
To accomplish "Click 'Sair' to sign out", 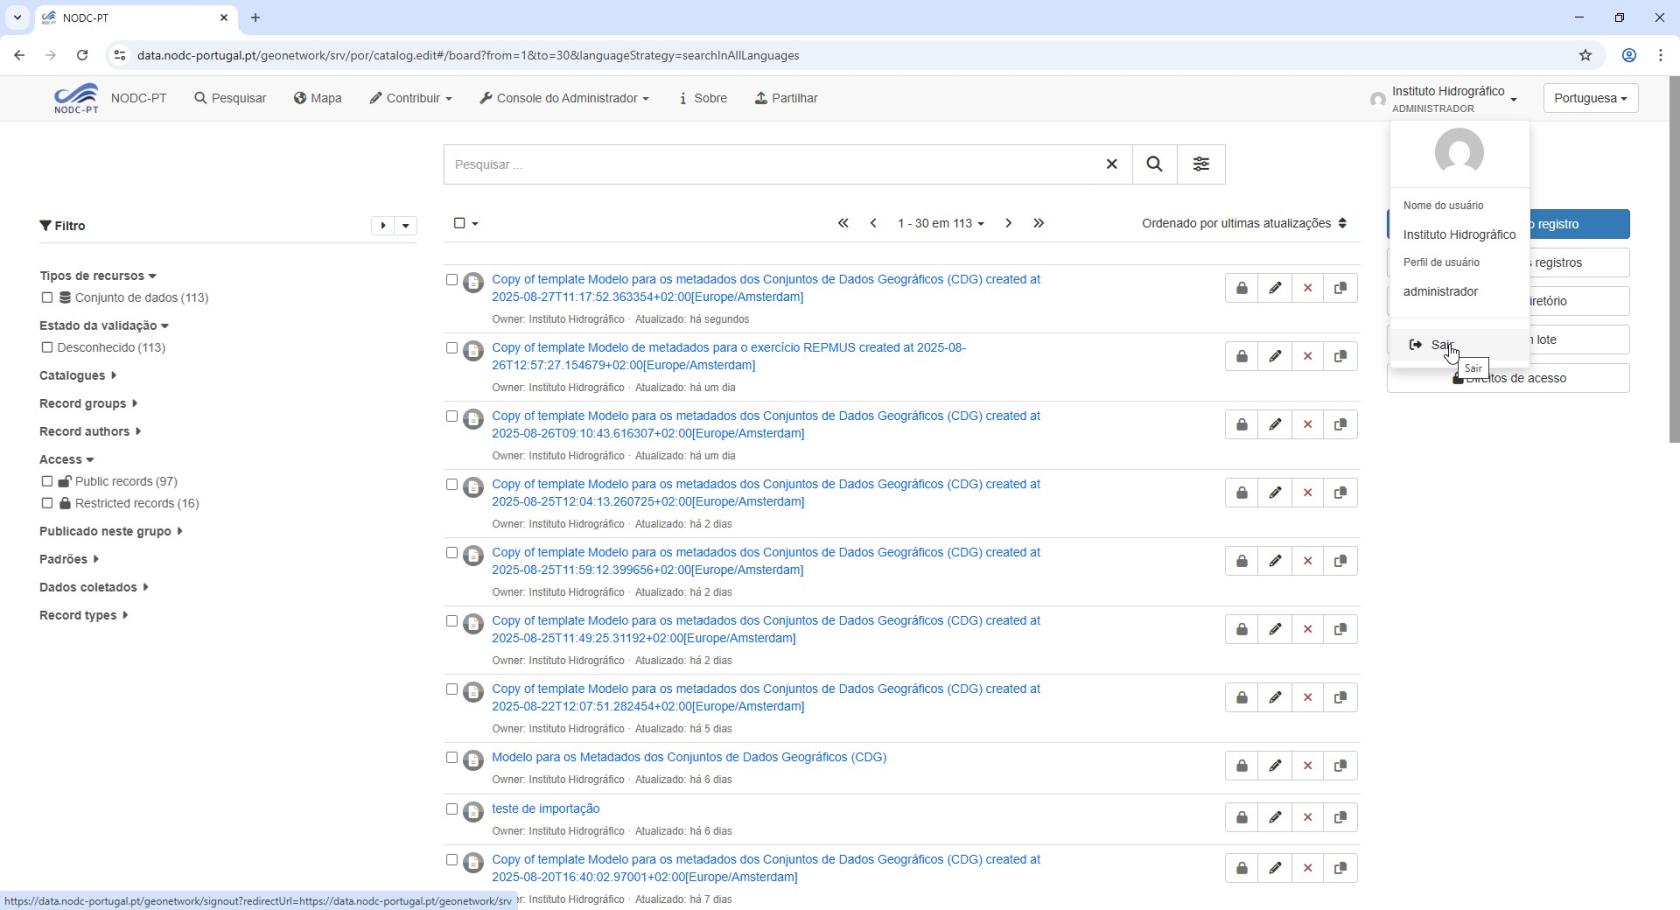I will 1440,344.
